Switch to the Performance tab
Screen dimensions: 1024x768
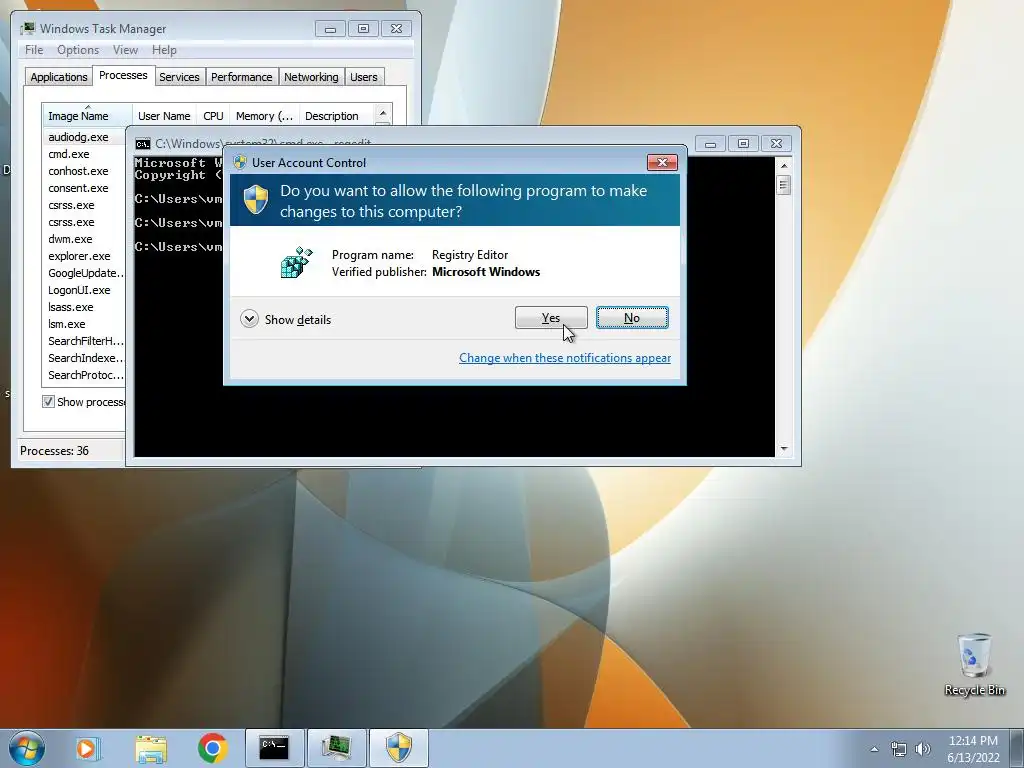(x=242, y=77)
